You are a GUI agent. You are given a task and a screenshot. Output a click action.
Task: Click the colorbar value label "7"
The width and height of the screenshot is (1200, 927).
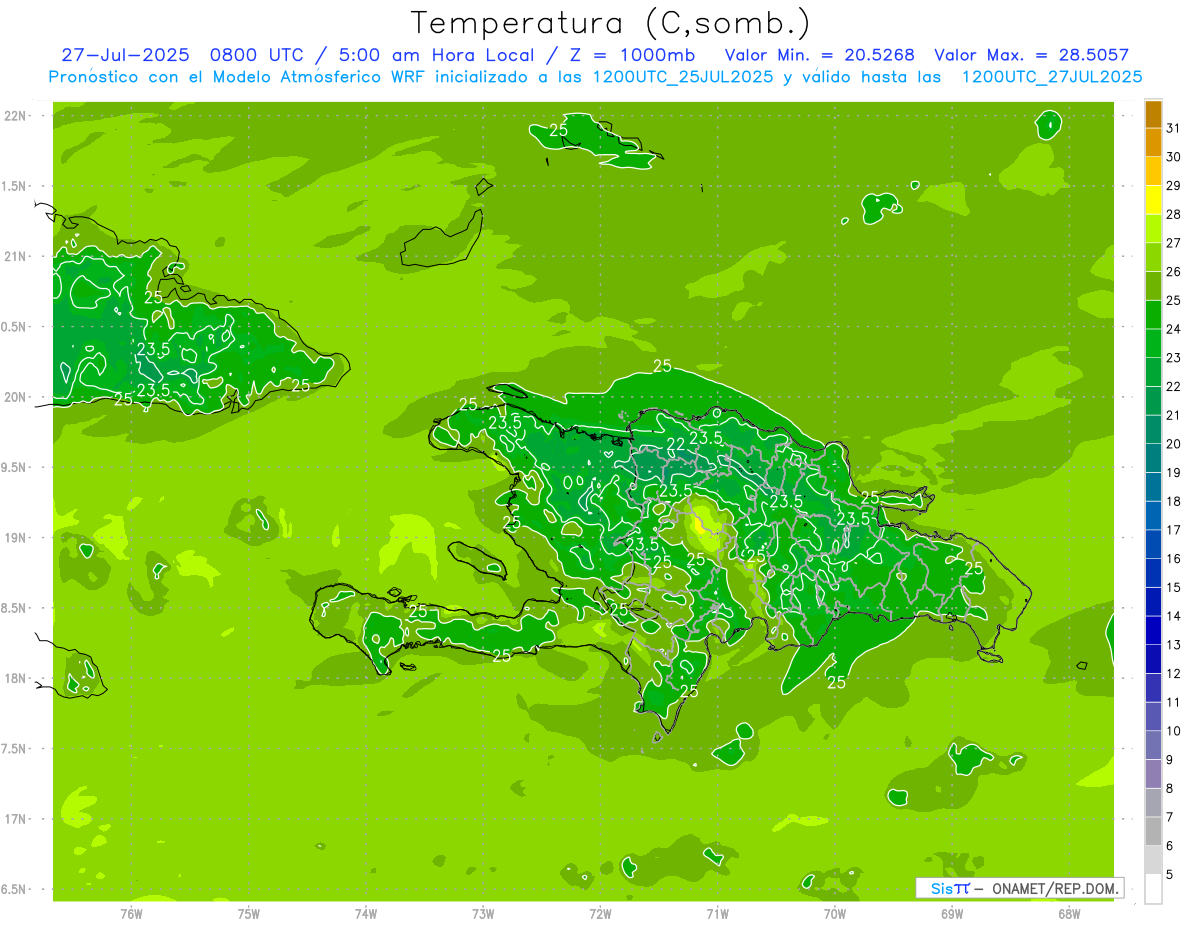point(1170,818)
